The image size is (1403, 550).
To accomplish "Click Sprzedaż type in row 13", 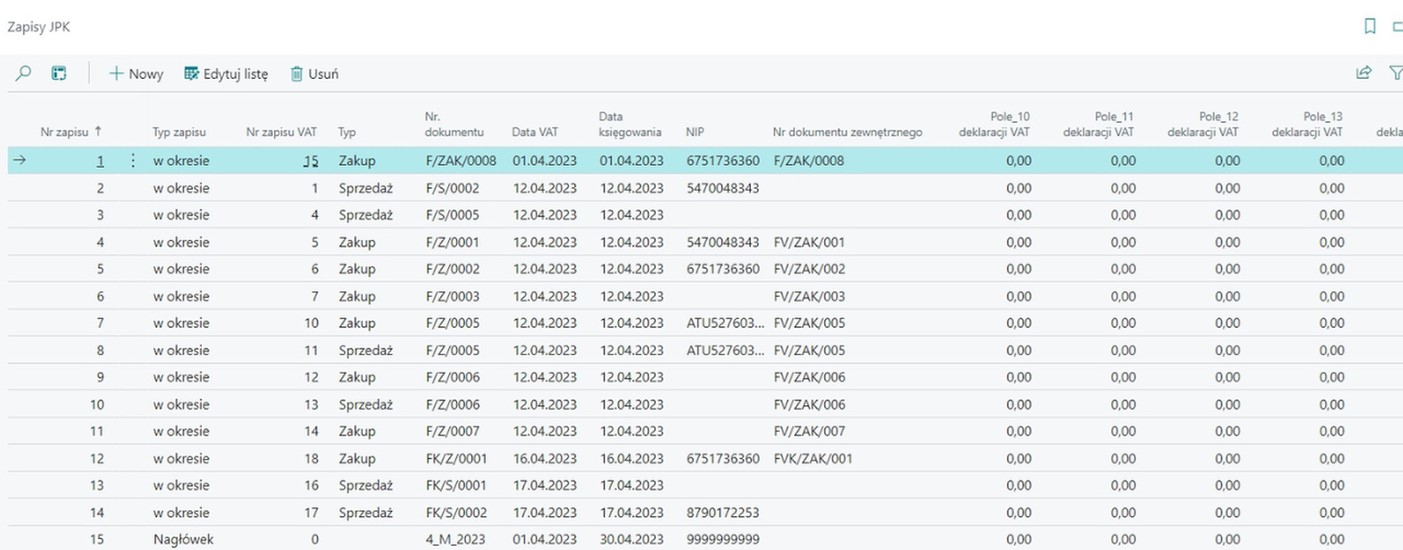I will 365,485.
